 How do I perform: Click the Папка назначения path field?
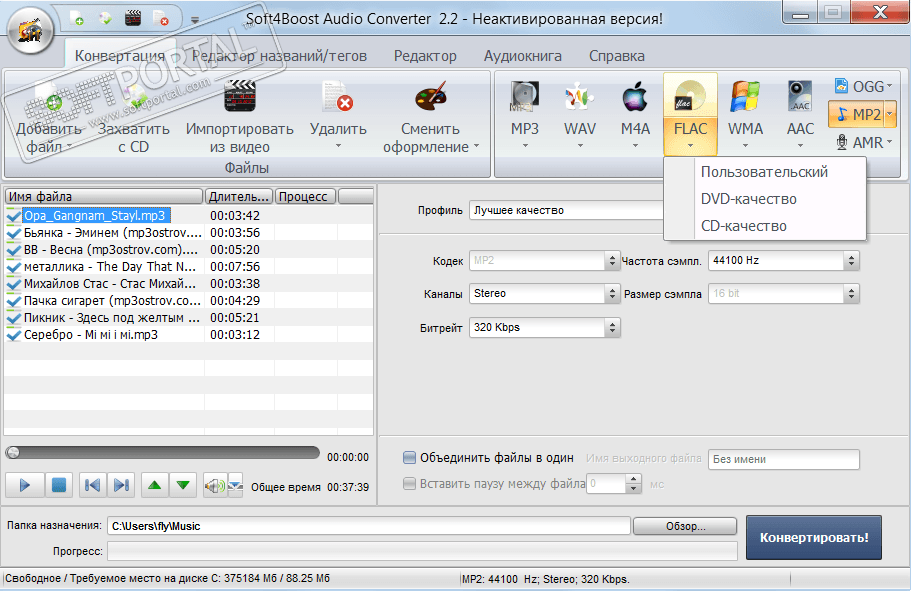click(x=368, y=526)
